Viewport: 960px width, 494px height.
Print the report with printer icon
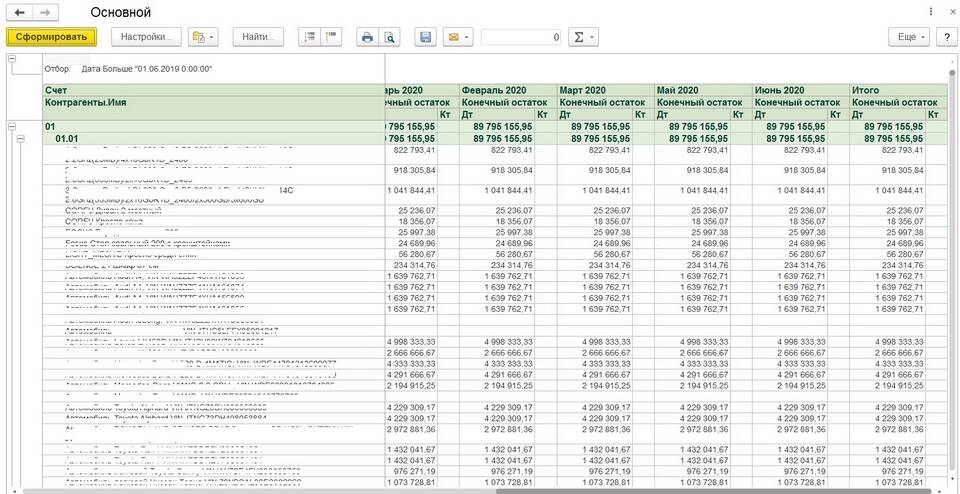(x=367, y=37)
